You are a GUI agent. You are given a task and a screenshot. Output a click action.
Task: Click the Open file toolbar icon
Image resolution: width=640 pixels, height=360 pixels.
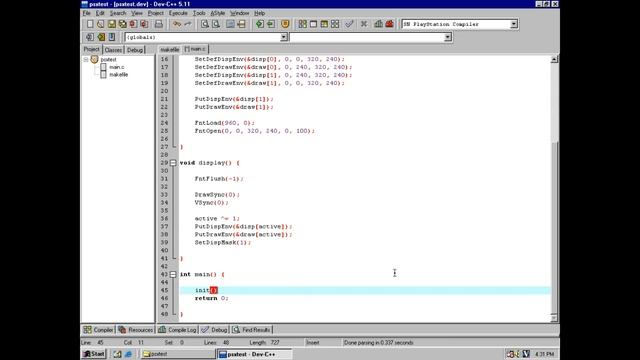click(x=100, y=24)
